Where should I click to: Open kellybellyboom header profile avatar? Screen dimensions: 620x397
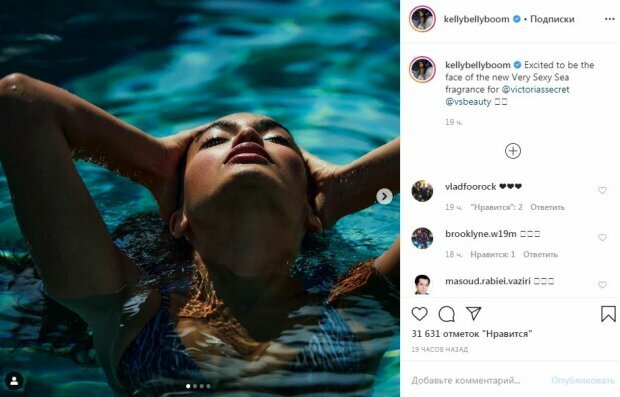[x=422, y=19]
